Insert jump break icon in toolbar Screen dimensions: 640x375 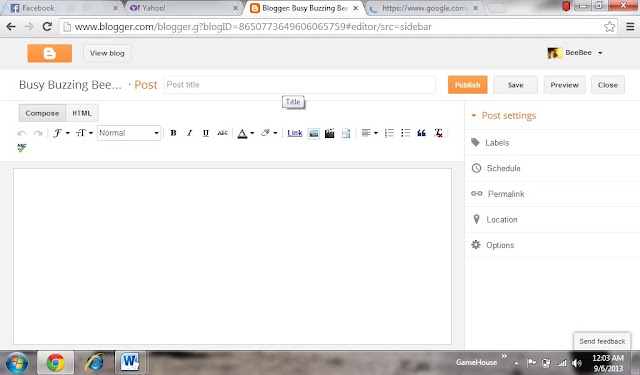(x=346, y=133)
